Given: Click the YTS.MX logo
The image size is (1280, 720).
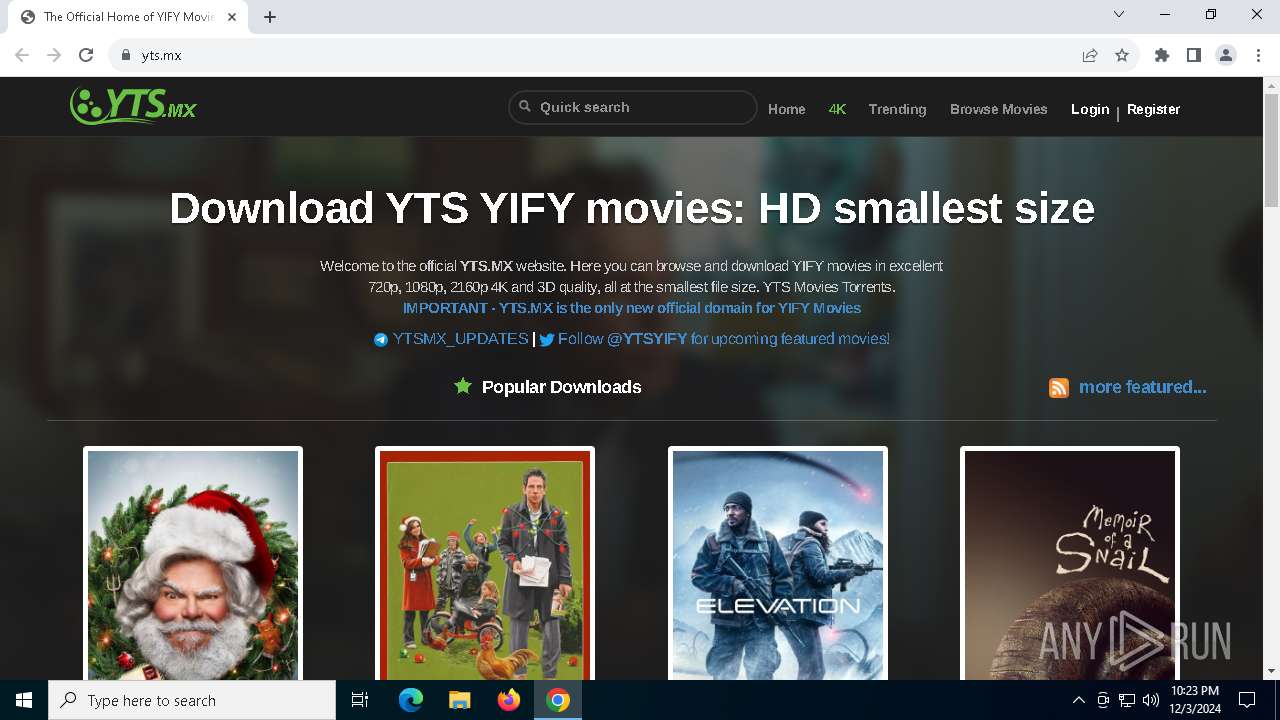Looking at the screenshot, I should click(x=133, y=106).
